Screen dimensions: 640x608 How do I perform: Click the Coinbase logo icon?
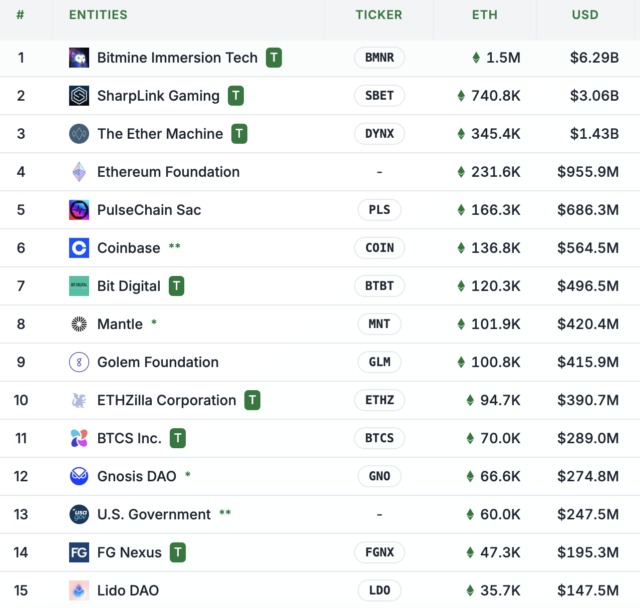(79, 248)
